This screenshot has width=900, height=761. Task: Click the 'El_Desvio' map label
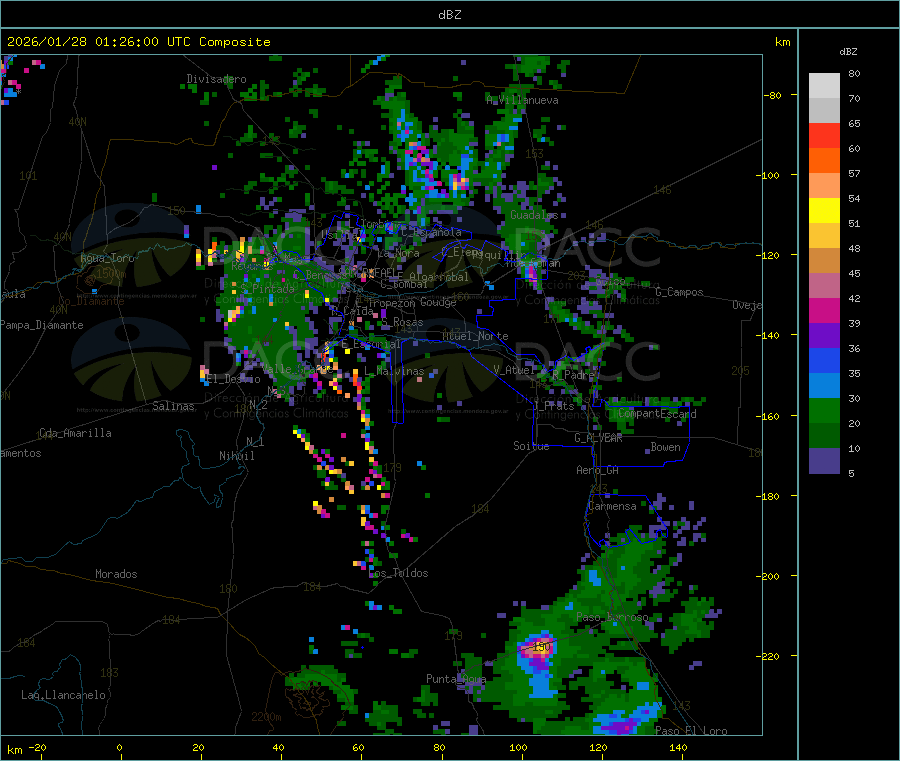coord(234,379)
